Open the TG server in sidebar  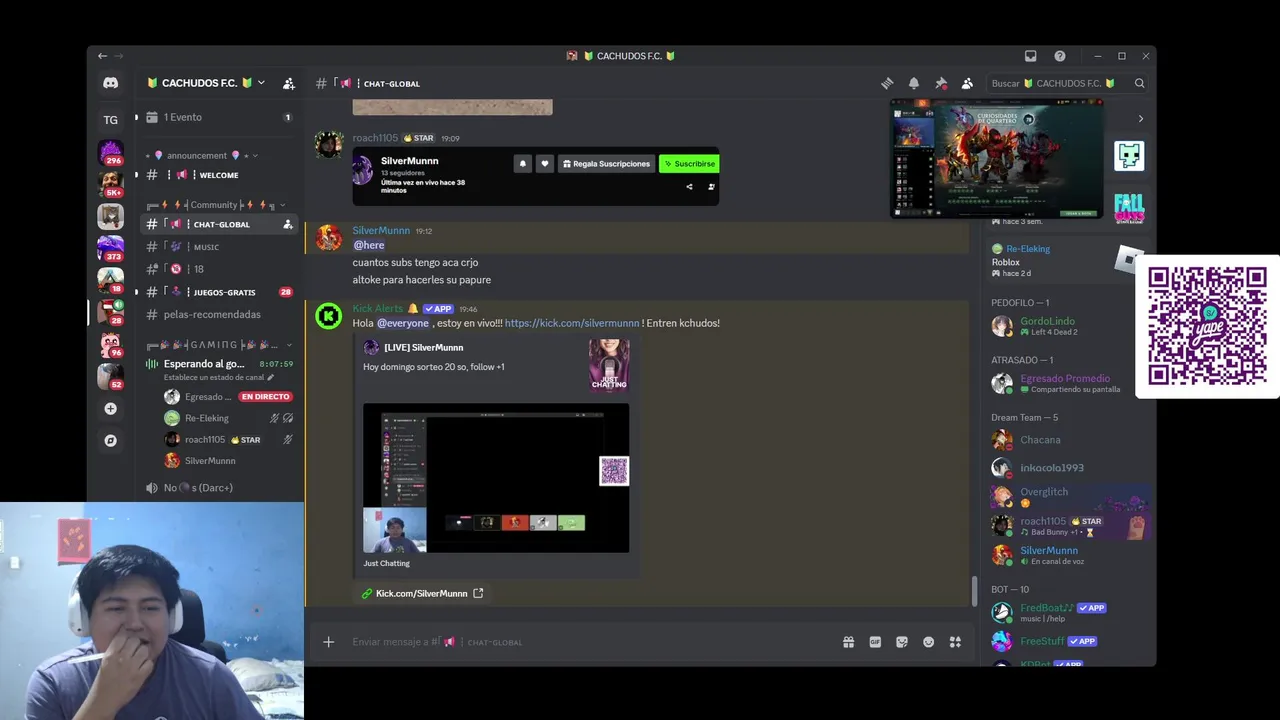(x=110, y=120)
